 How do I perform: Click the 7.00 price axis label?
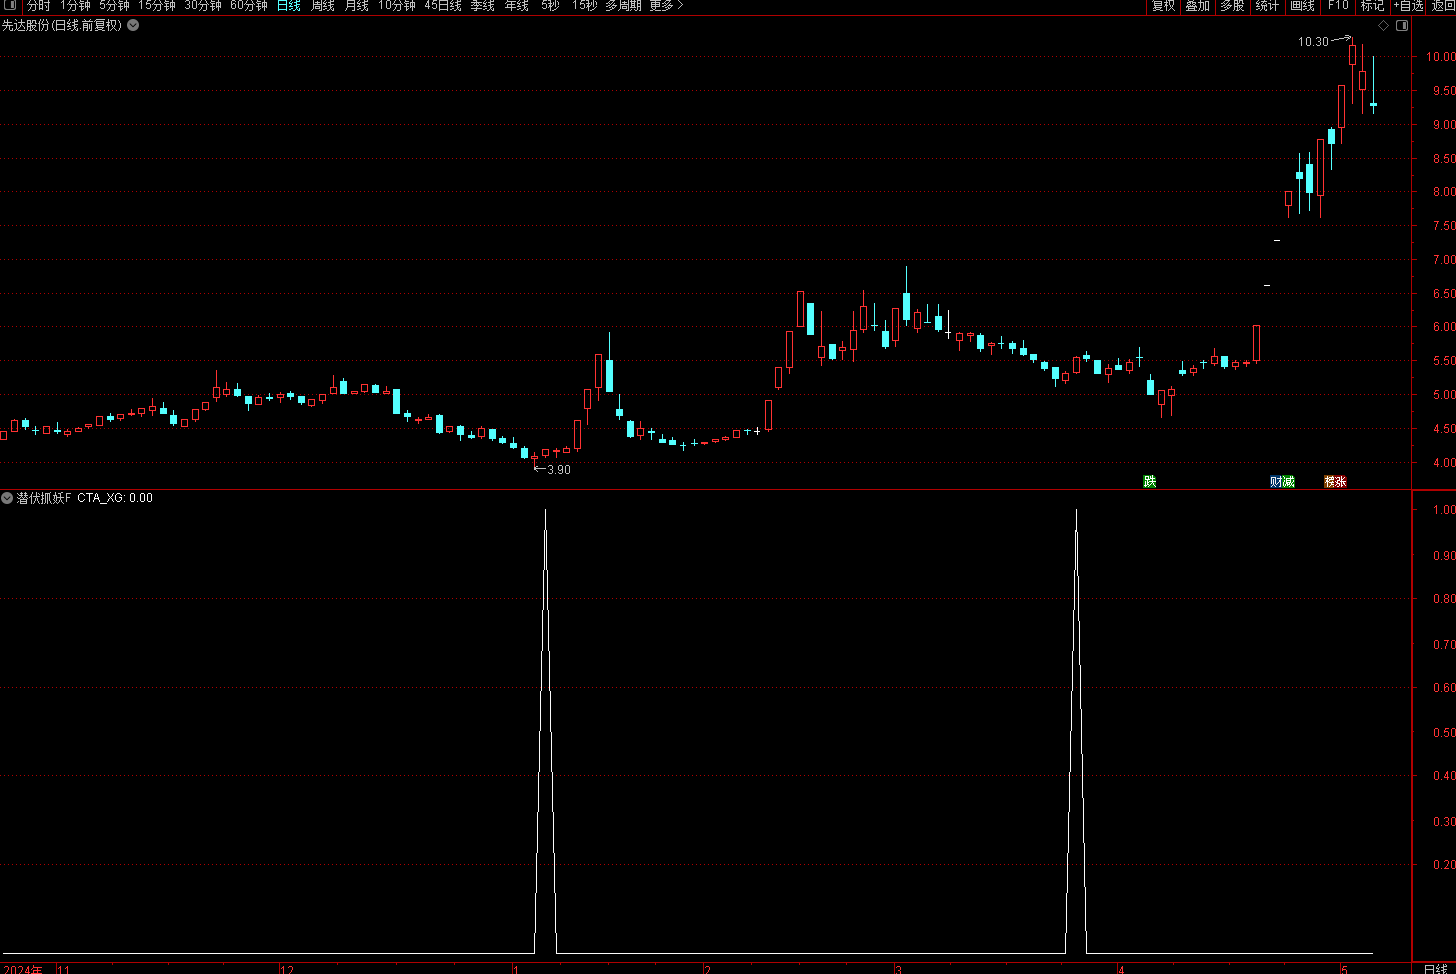click(x=1443, y=260)
